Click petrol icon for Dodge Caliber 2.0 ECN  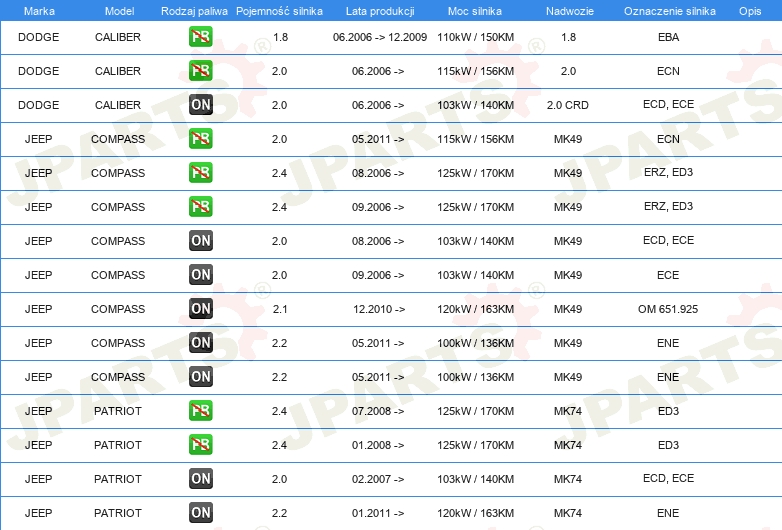[200, 71]
